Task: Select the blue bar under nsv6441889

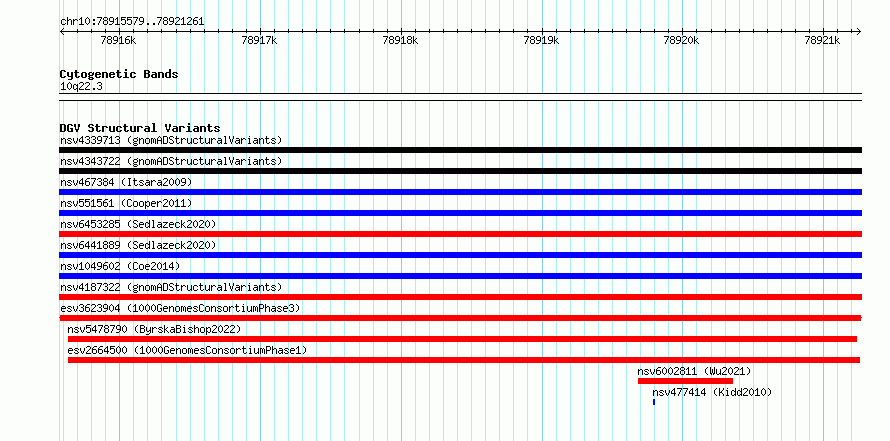Action: pyautogui.click(x=460, y=255)
